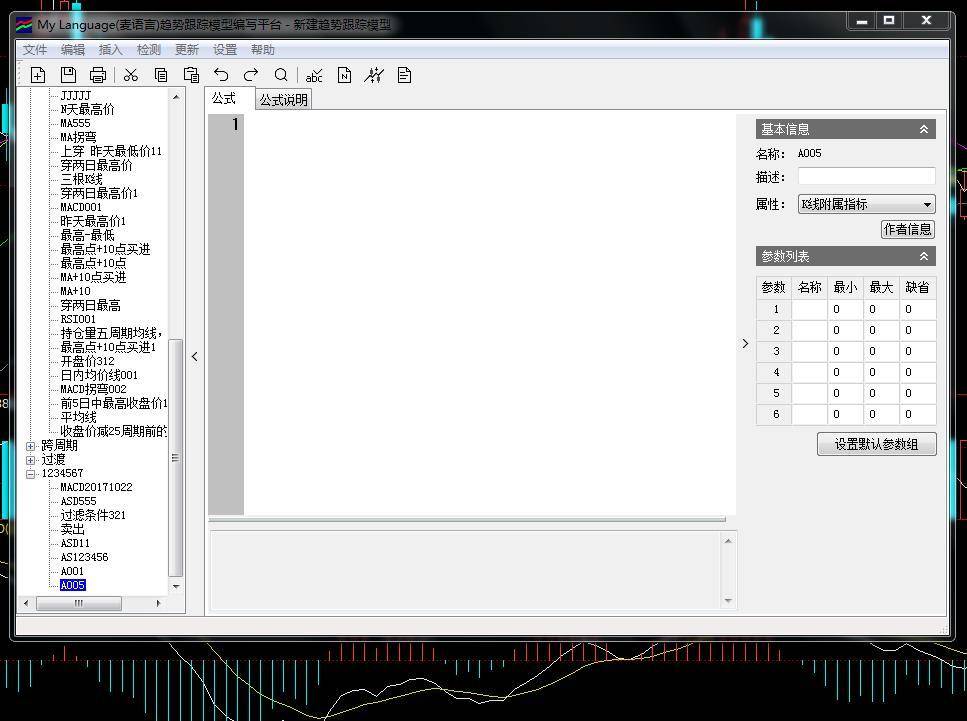Image resolution: width=967 pixels, height=721 pixels.
Task: Select the N天最高价 tree item
Action: (87, 109)
